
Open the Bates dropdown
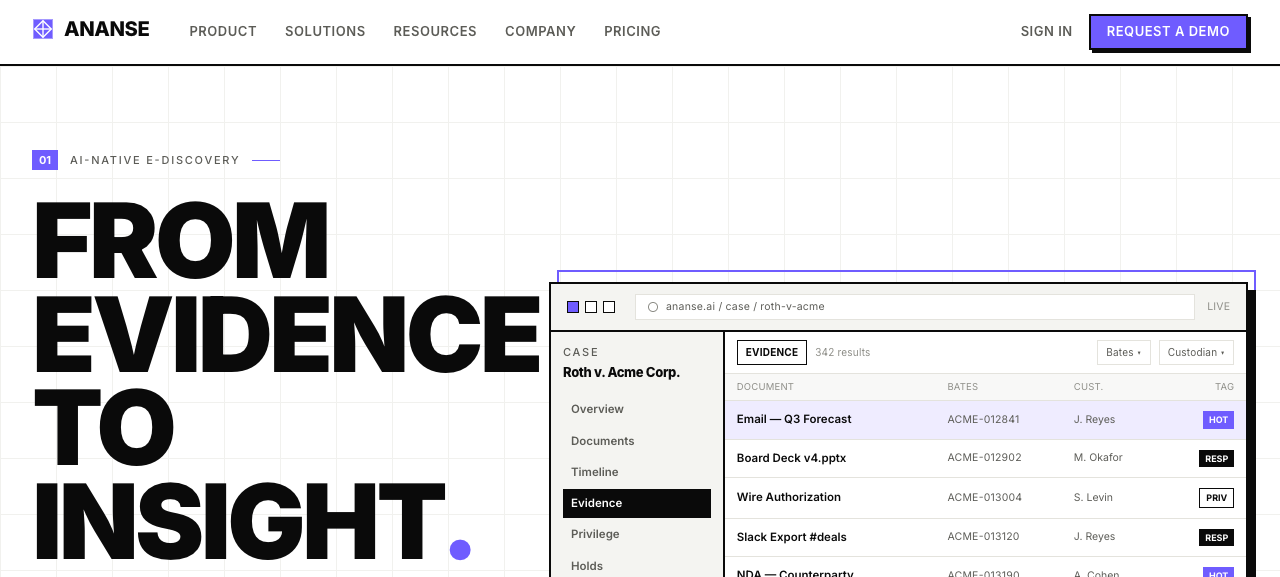1124,352
